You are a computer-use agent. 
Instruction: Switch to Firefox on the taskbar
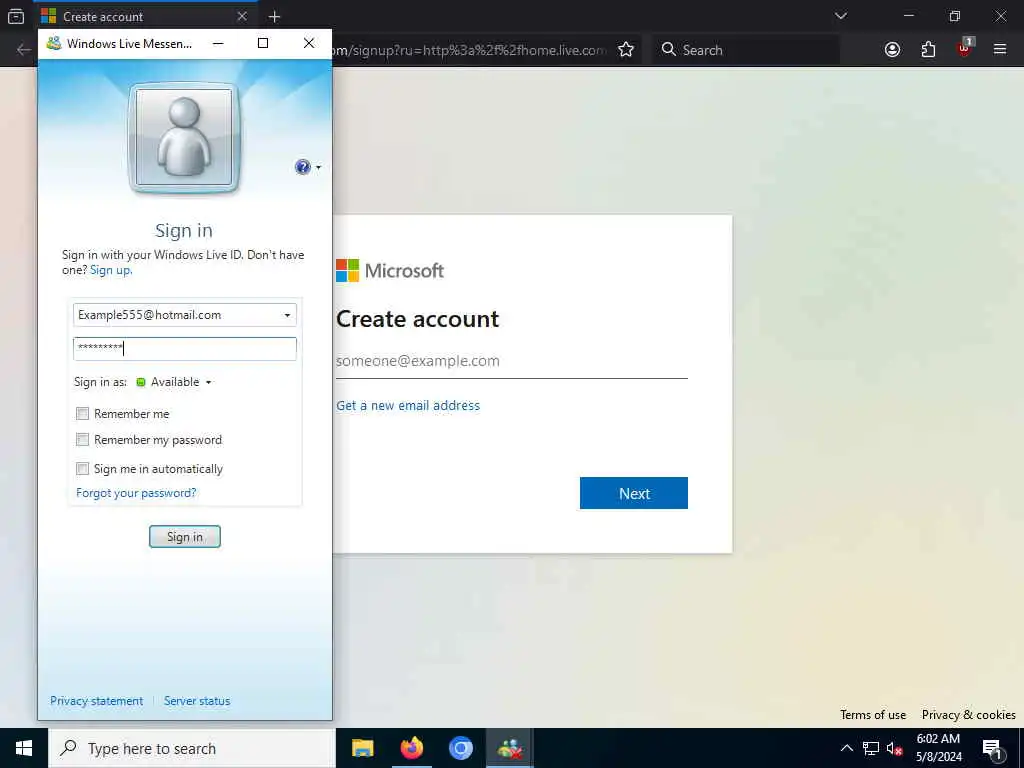point(411,748)
